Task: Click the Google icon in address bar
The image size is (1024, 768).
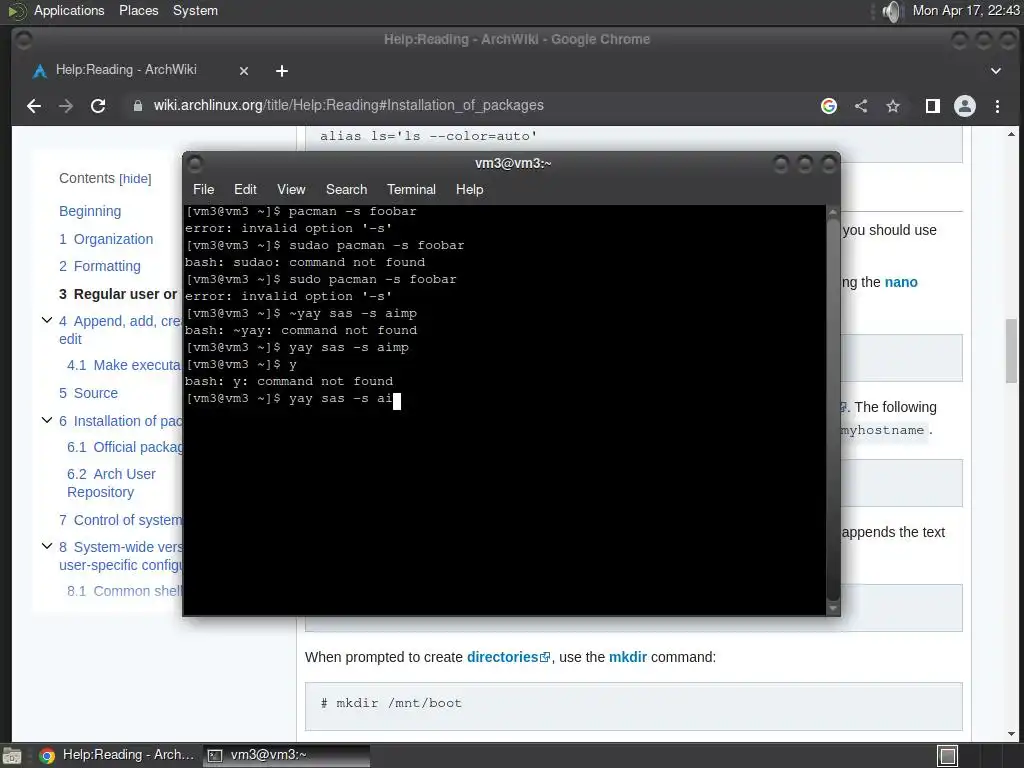Action: [829, 106]
